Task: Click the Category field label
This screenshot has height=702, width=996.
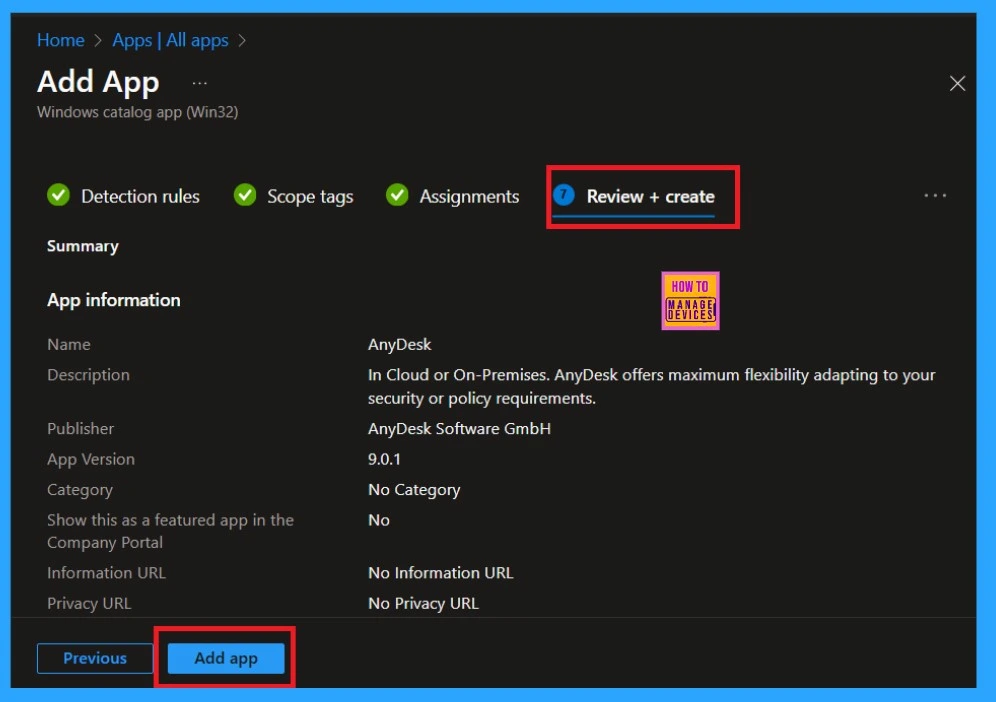Action: pos(79,490)
